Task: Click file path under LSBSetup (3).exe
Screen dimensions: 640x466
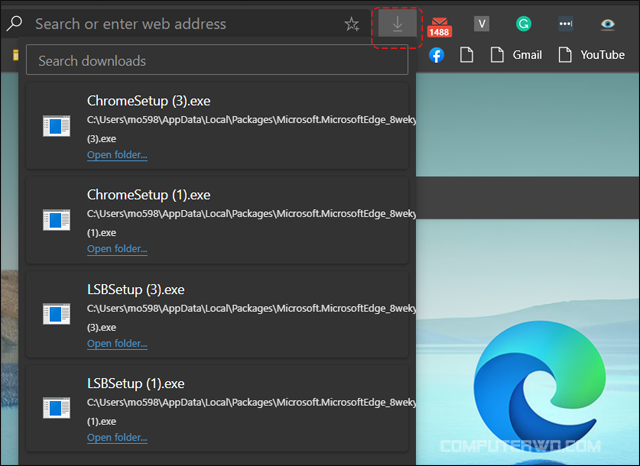Action: point(251,317)
